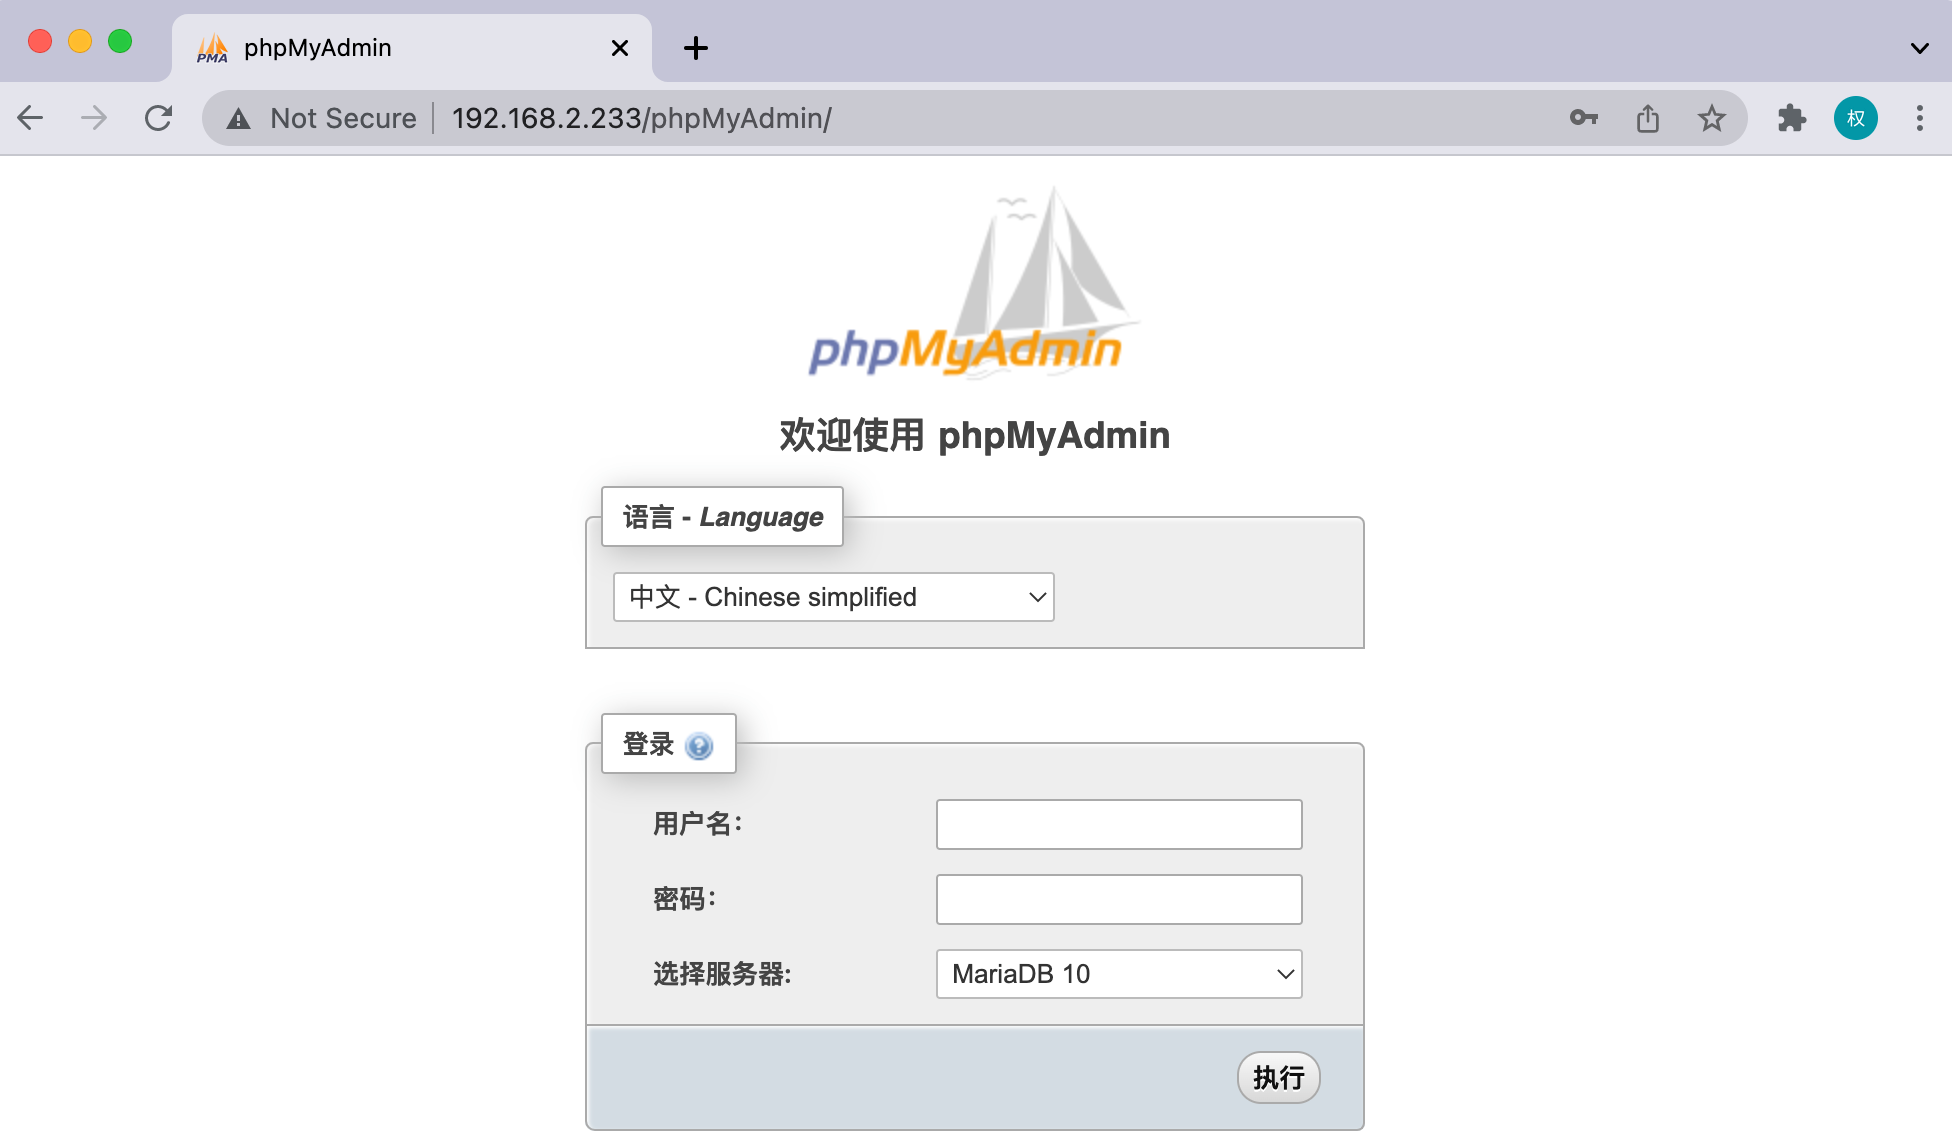1952x1132 pixels.
Task: Open a new browser tab
Action: [x=696, y=48]
